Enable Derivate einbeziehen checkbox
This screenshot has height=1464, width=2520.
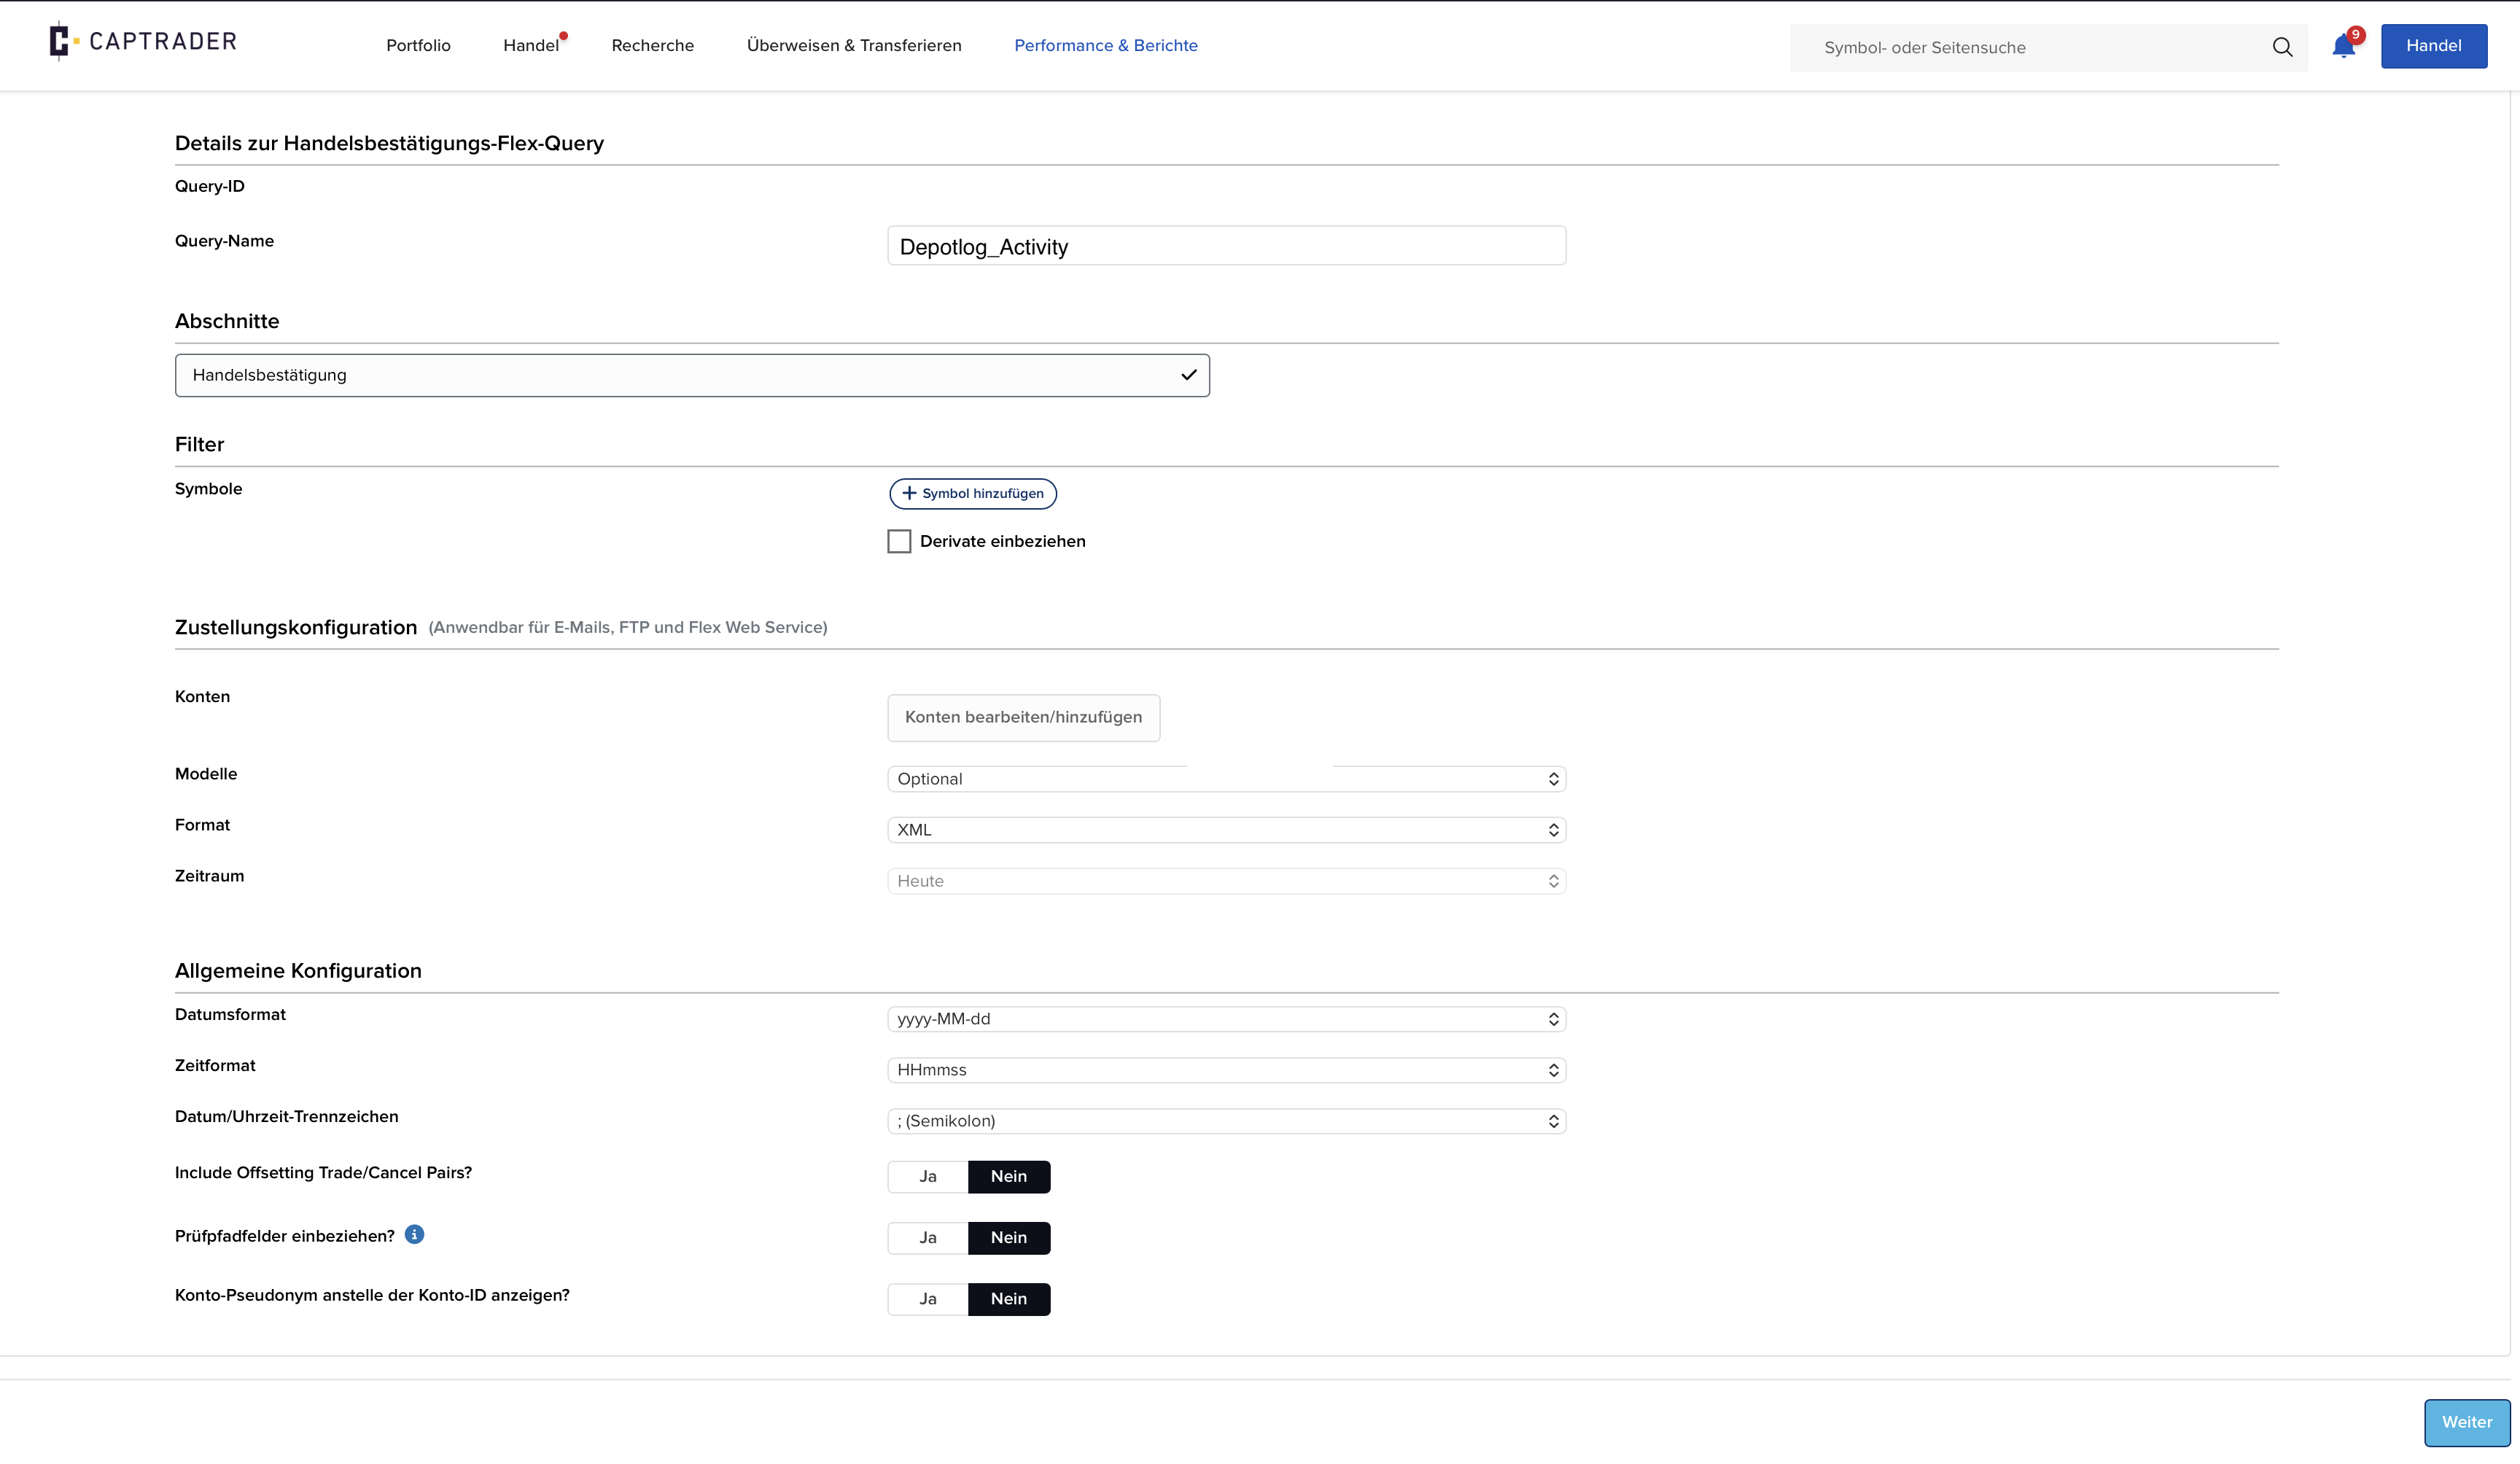pos(899,541)
